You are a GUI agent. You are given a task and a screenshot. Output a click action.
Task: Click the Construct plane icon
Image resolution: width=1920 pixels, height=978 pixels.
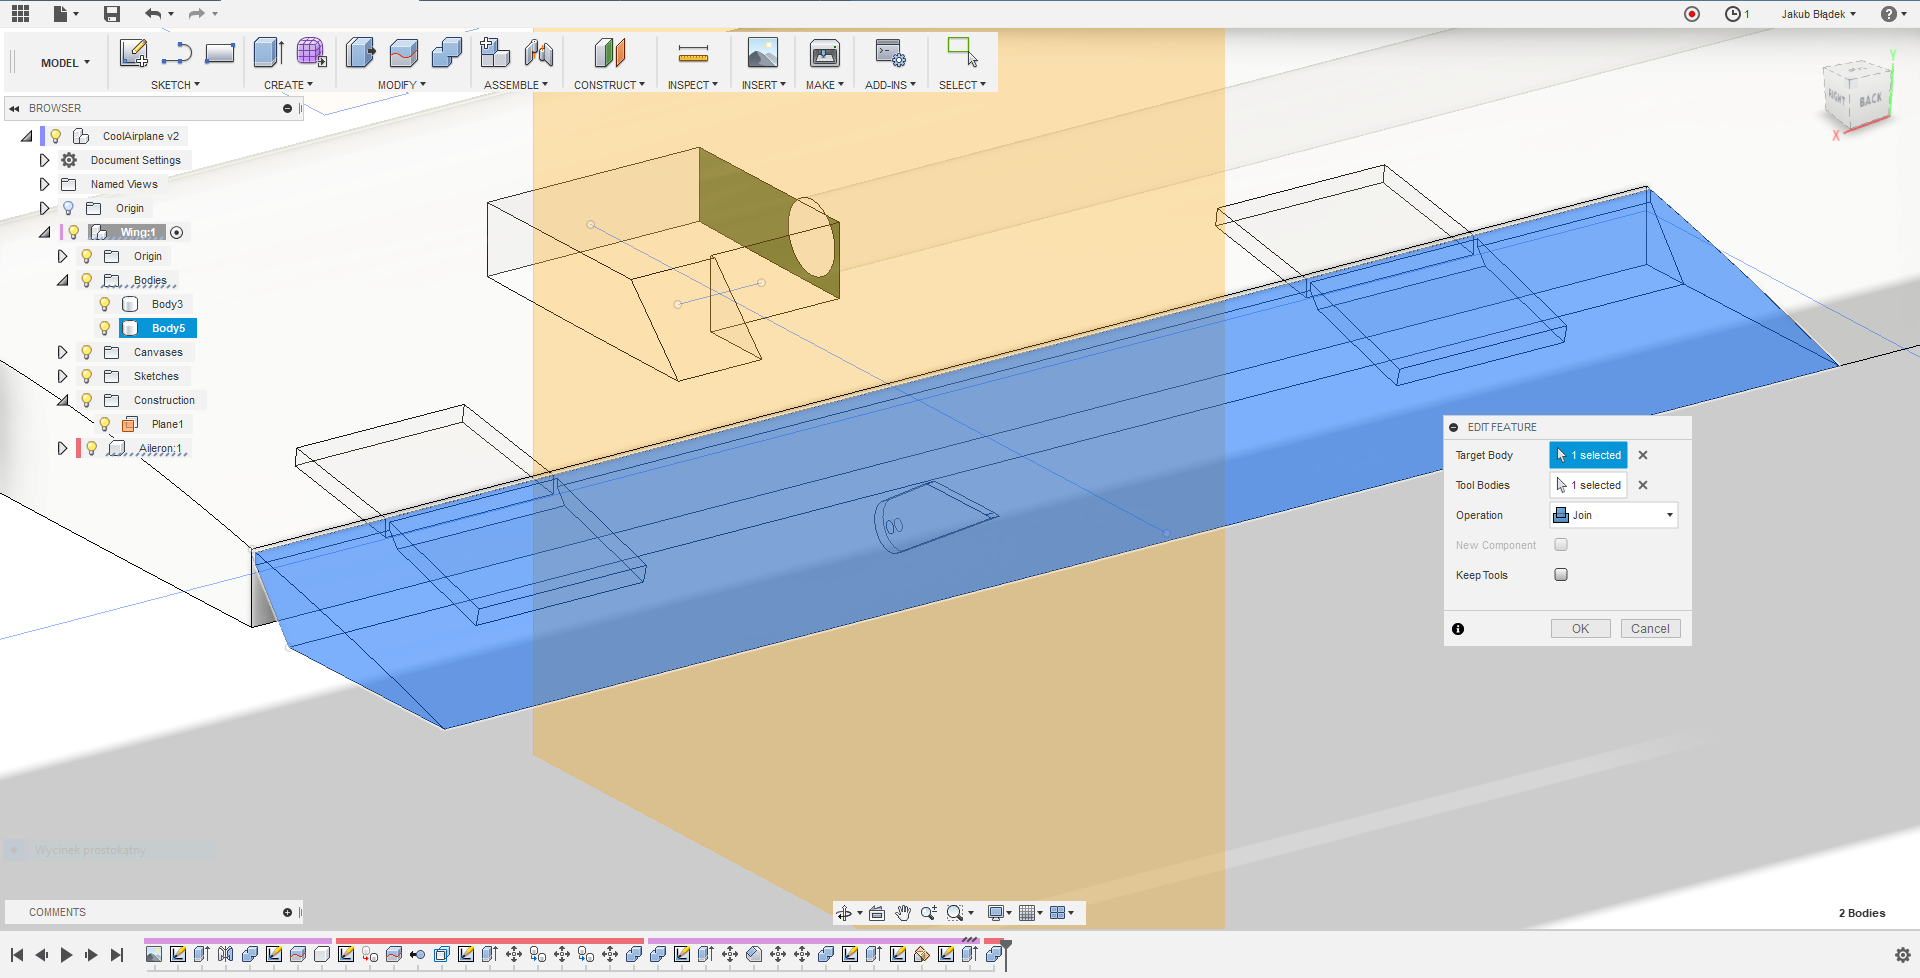(x=609, y=53)
